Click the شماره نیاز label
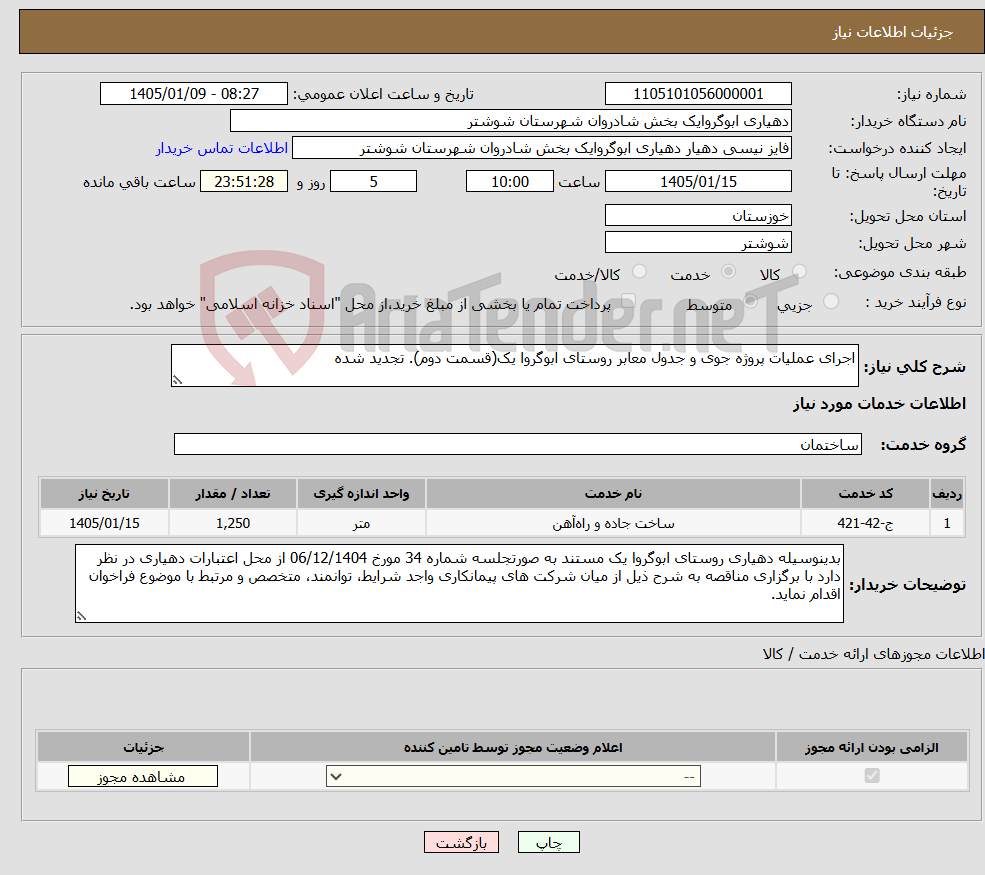985x875 pixels. [931, 94]
